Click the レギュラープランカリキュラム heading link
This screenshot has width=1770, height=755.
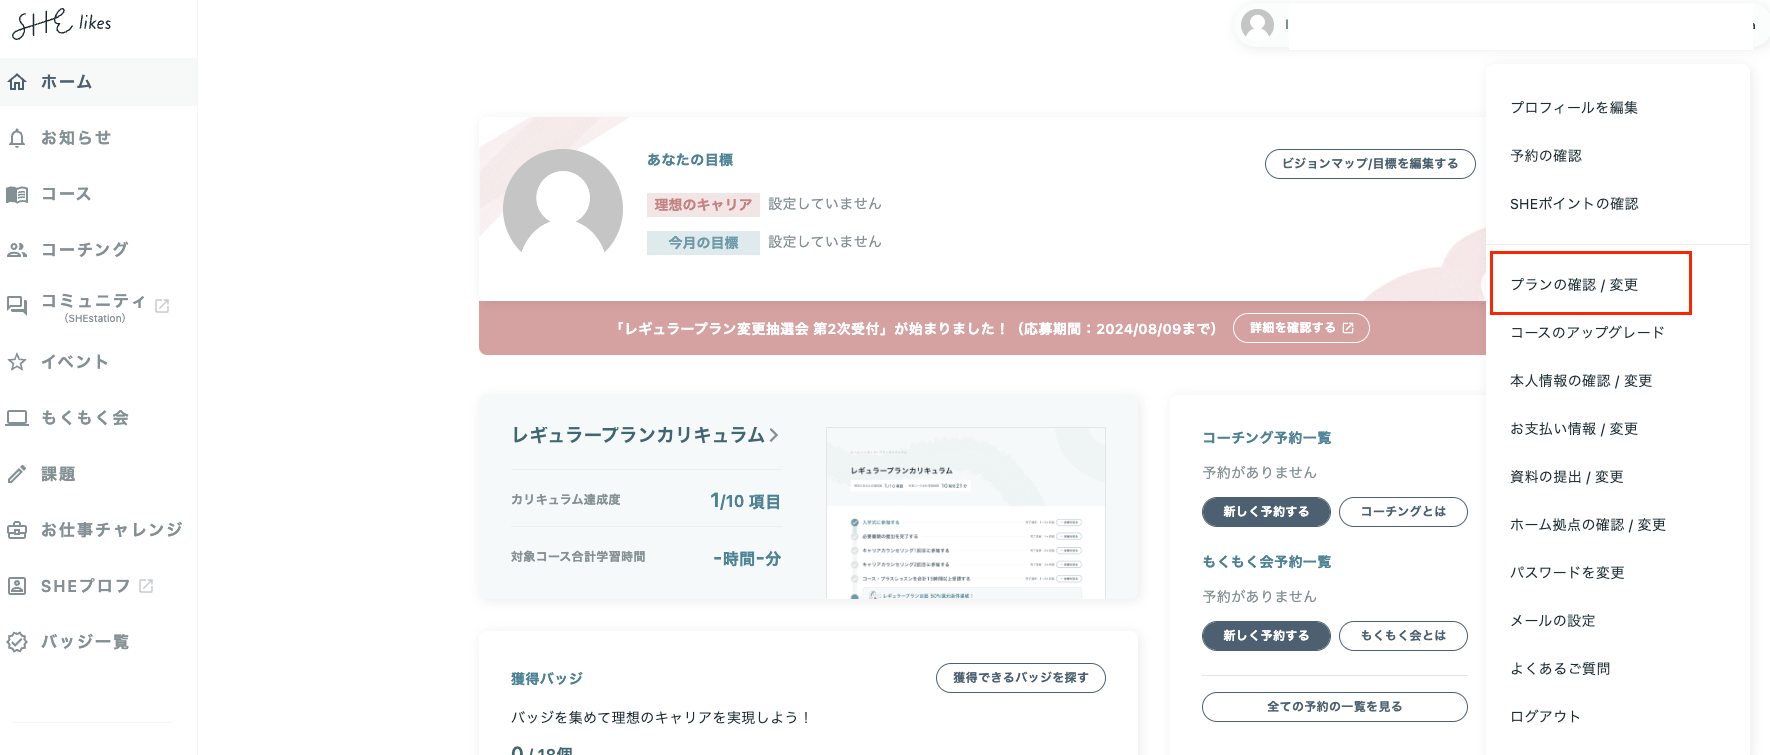coord(639,435)
